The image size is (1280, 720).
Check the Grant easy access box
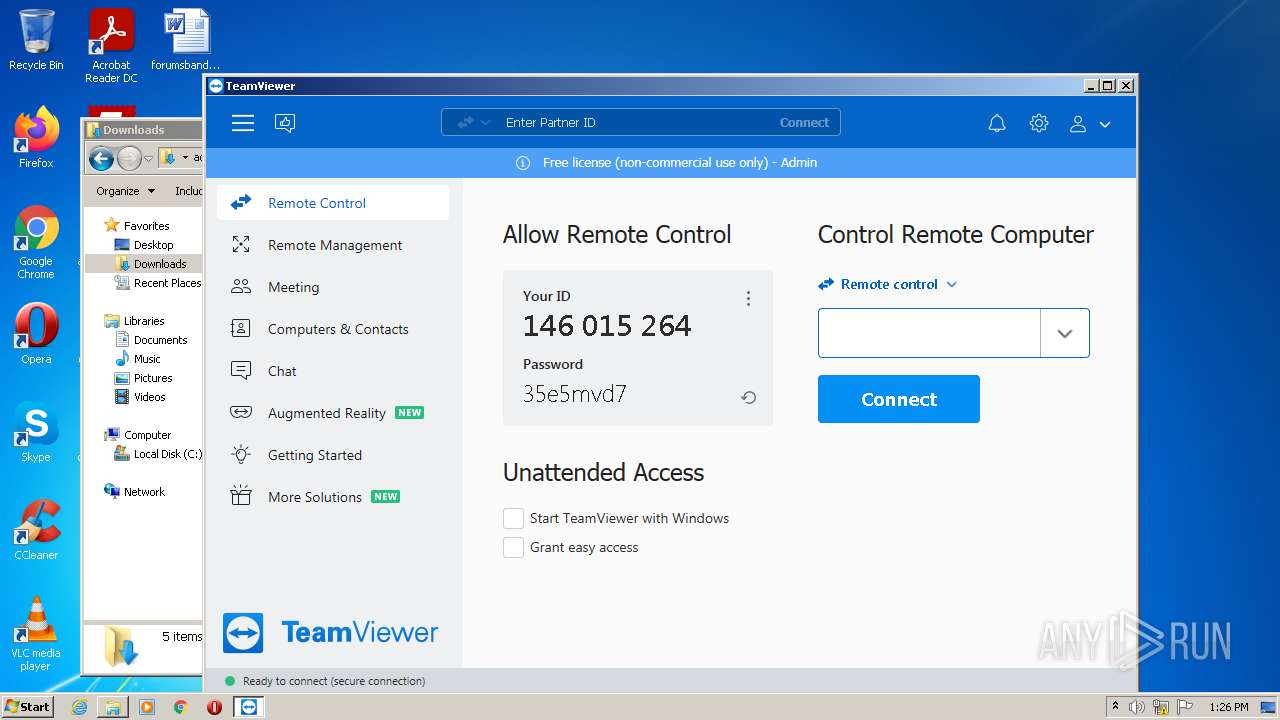(x=513, y=547)
